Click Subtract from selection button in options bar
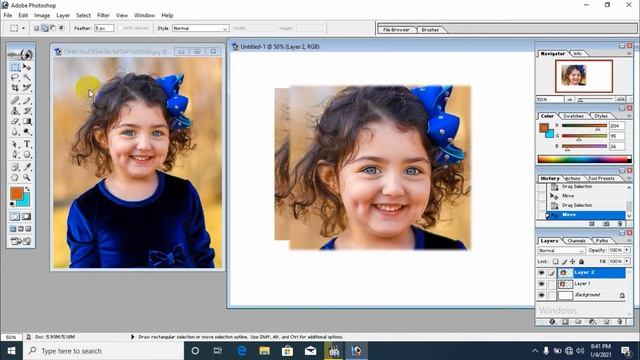Viewport: 640px width, 360px height. point(53,28)
